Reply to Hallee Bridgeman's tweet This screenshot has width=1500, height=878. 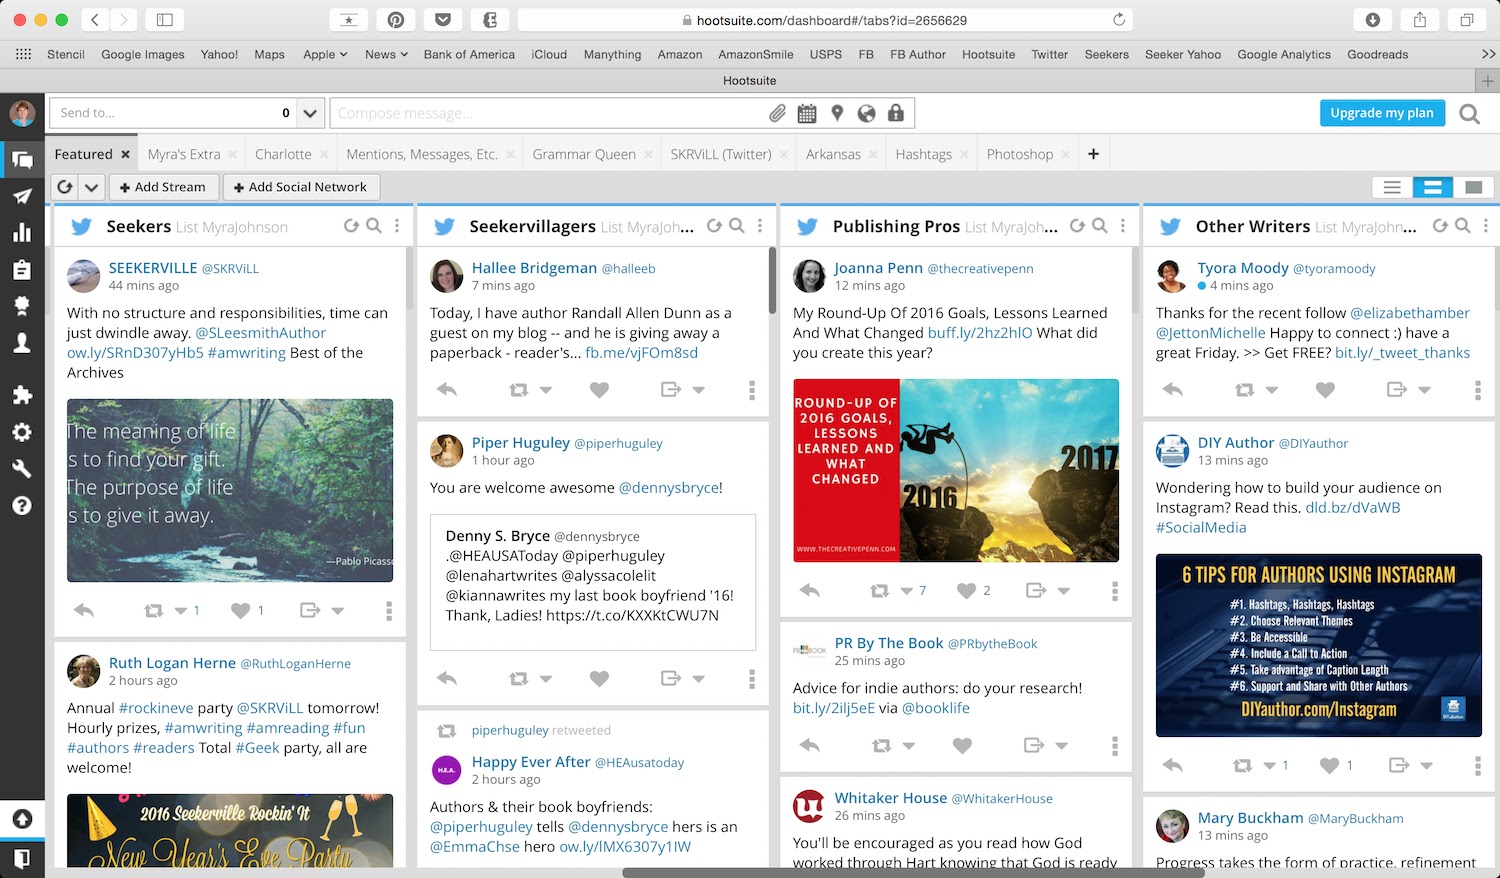[447, 390]
